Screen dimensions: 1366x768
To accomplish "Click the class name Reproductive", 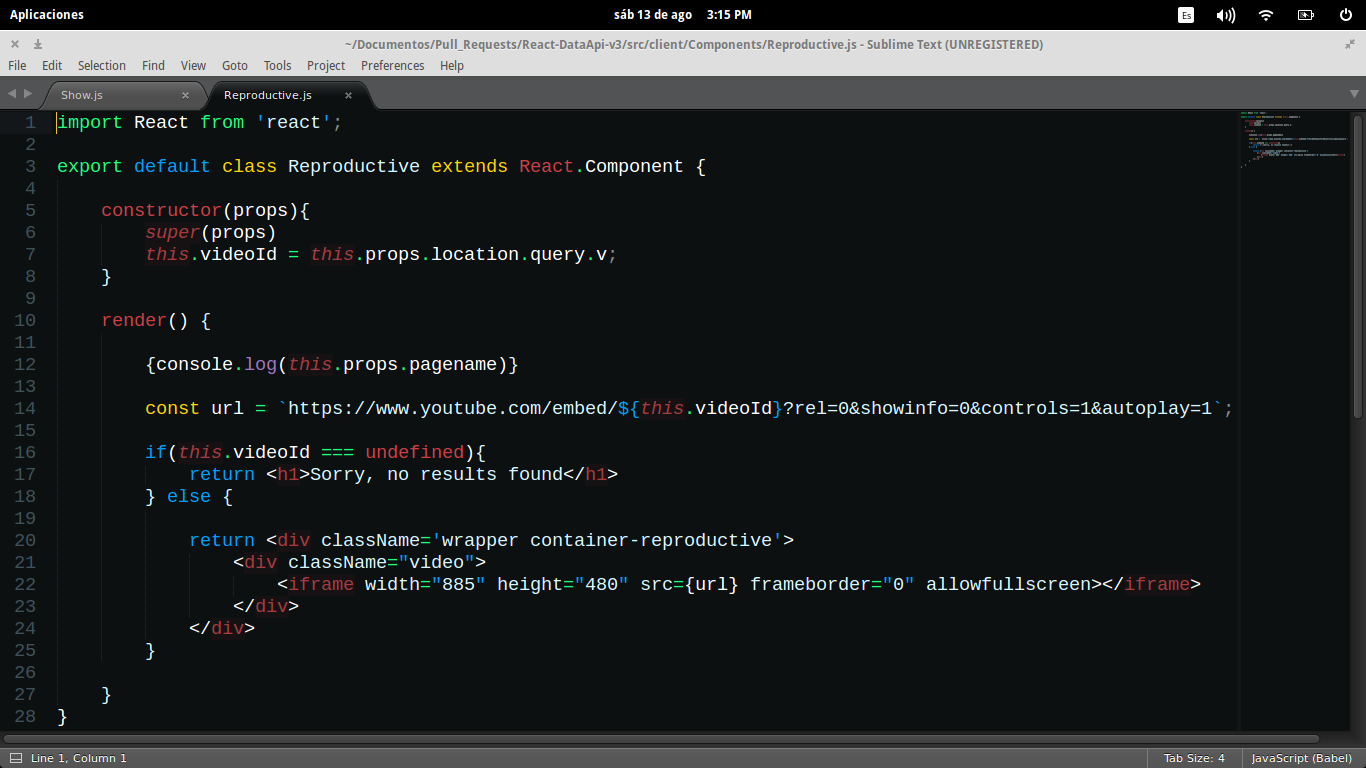I will [354, 166].
